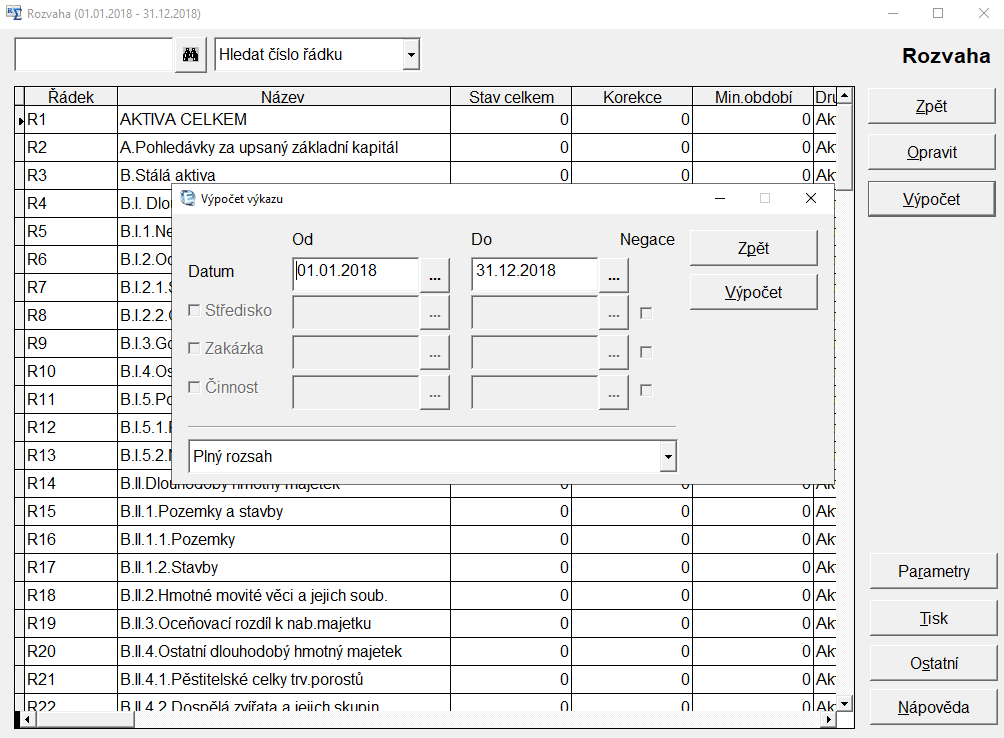Click the binoculars search icon
This screenshot has height=738, width=1004.
click(190, 55)
